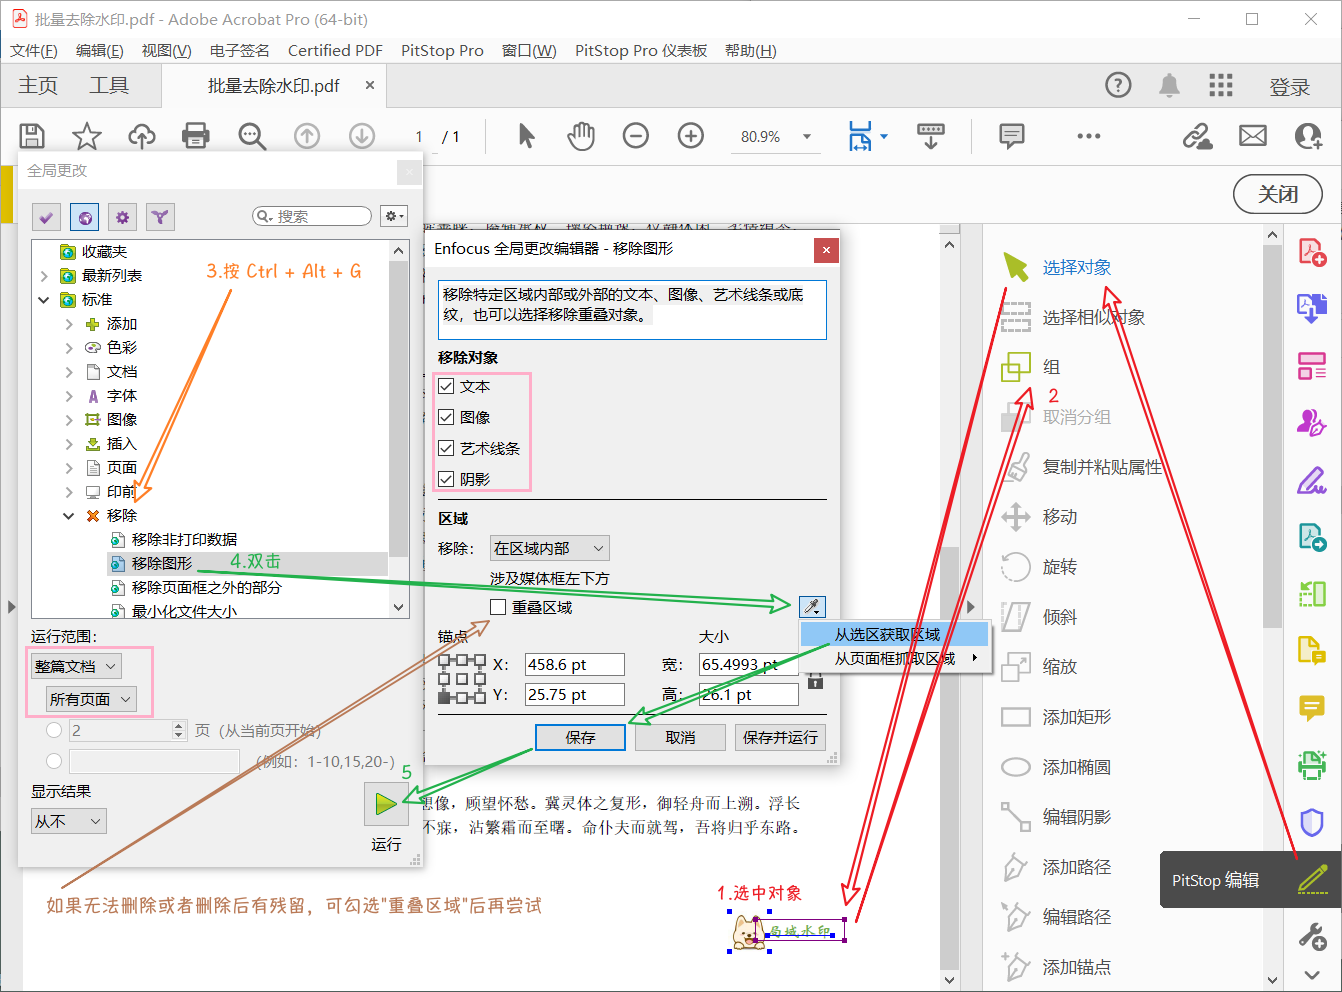Open the PitStop Pro menu

[x=442, y=51]
